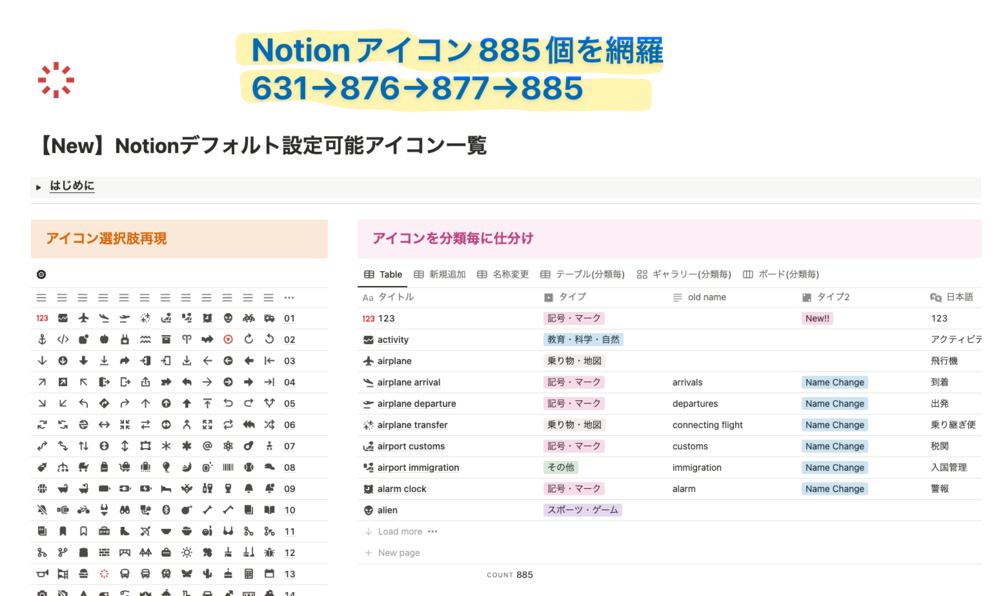Expand the はじめに toggle section
Image resolution: width=1005 pixels, height=596 pixels.
38,187
